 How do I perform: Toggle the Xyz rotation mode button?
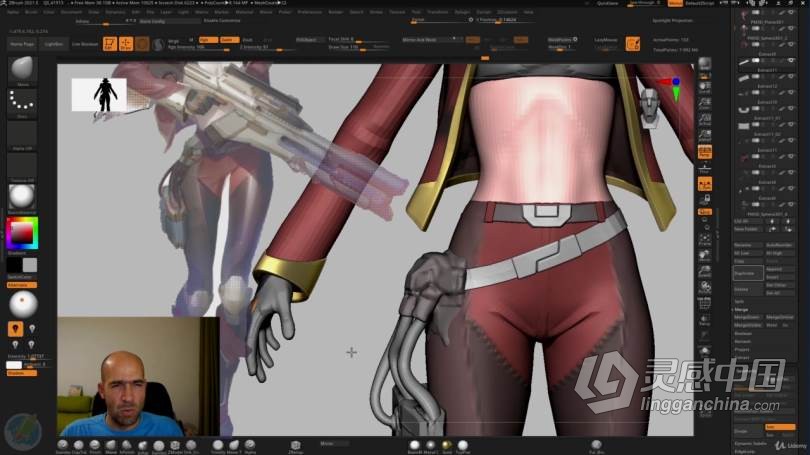705,212
